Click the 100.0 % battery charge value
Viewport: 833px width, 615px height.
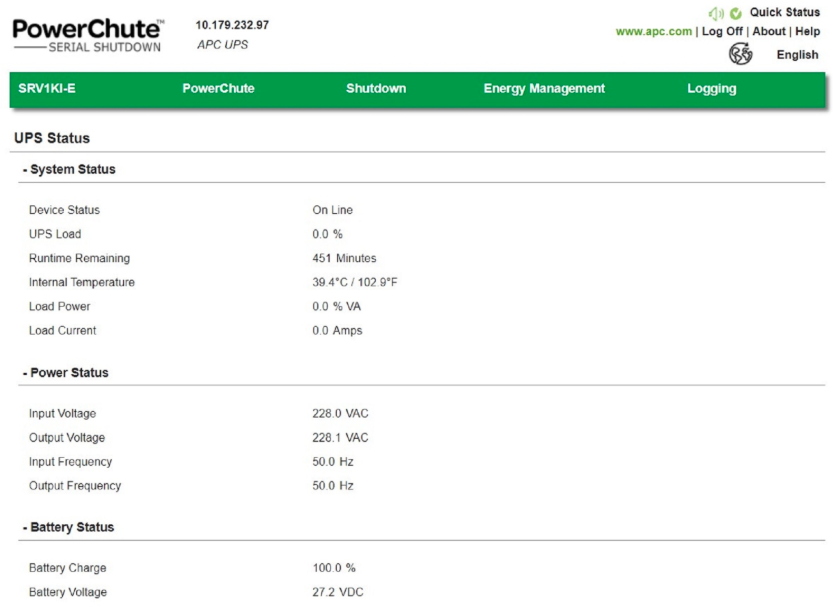334,568
